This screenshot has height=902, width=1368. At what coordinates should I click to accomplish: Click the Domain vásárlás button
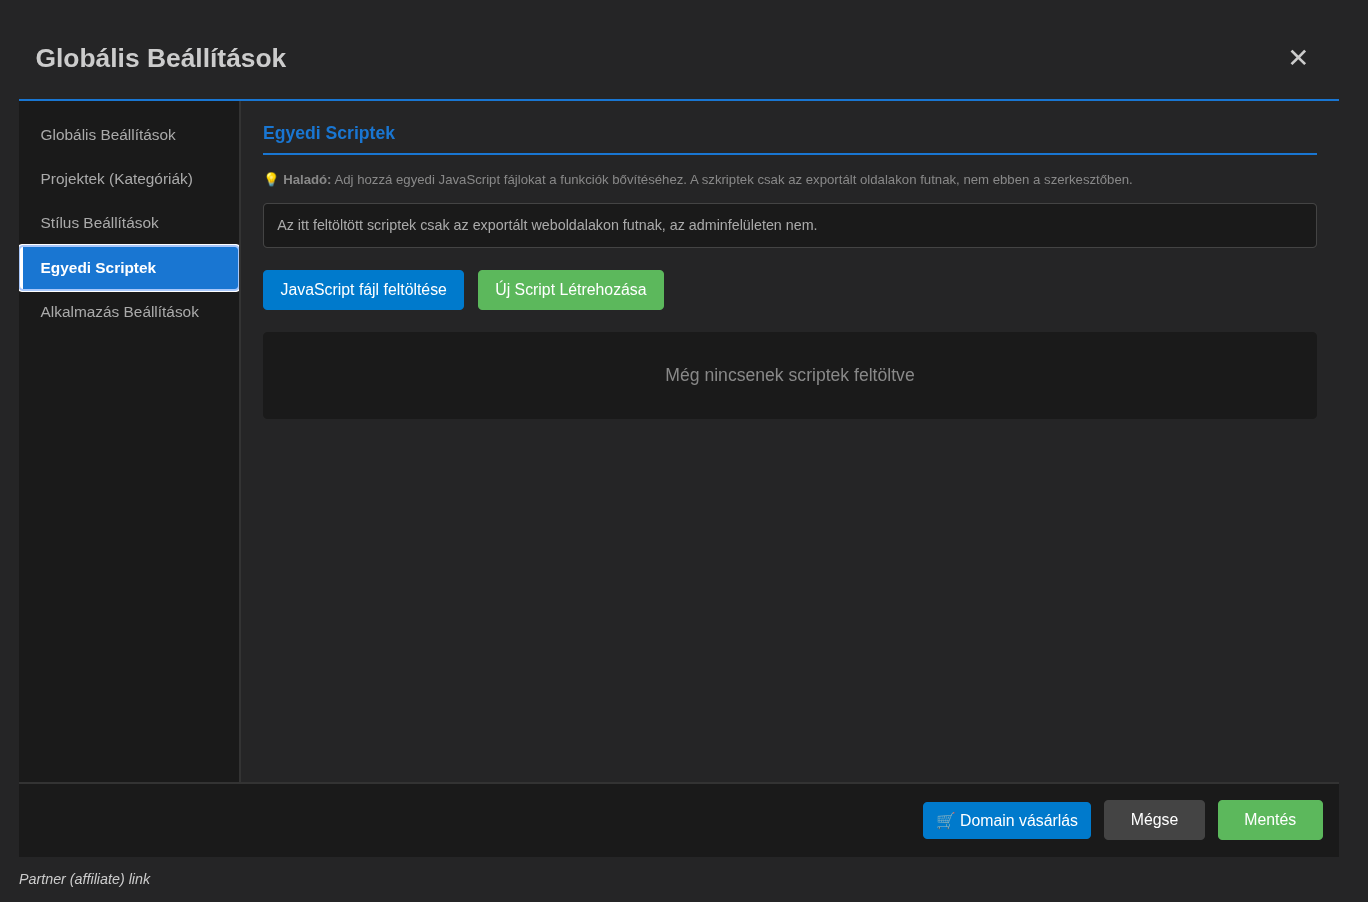(1007, 820)
